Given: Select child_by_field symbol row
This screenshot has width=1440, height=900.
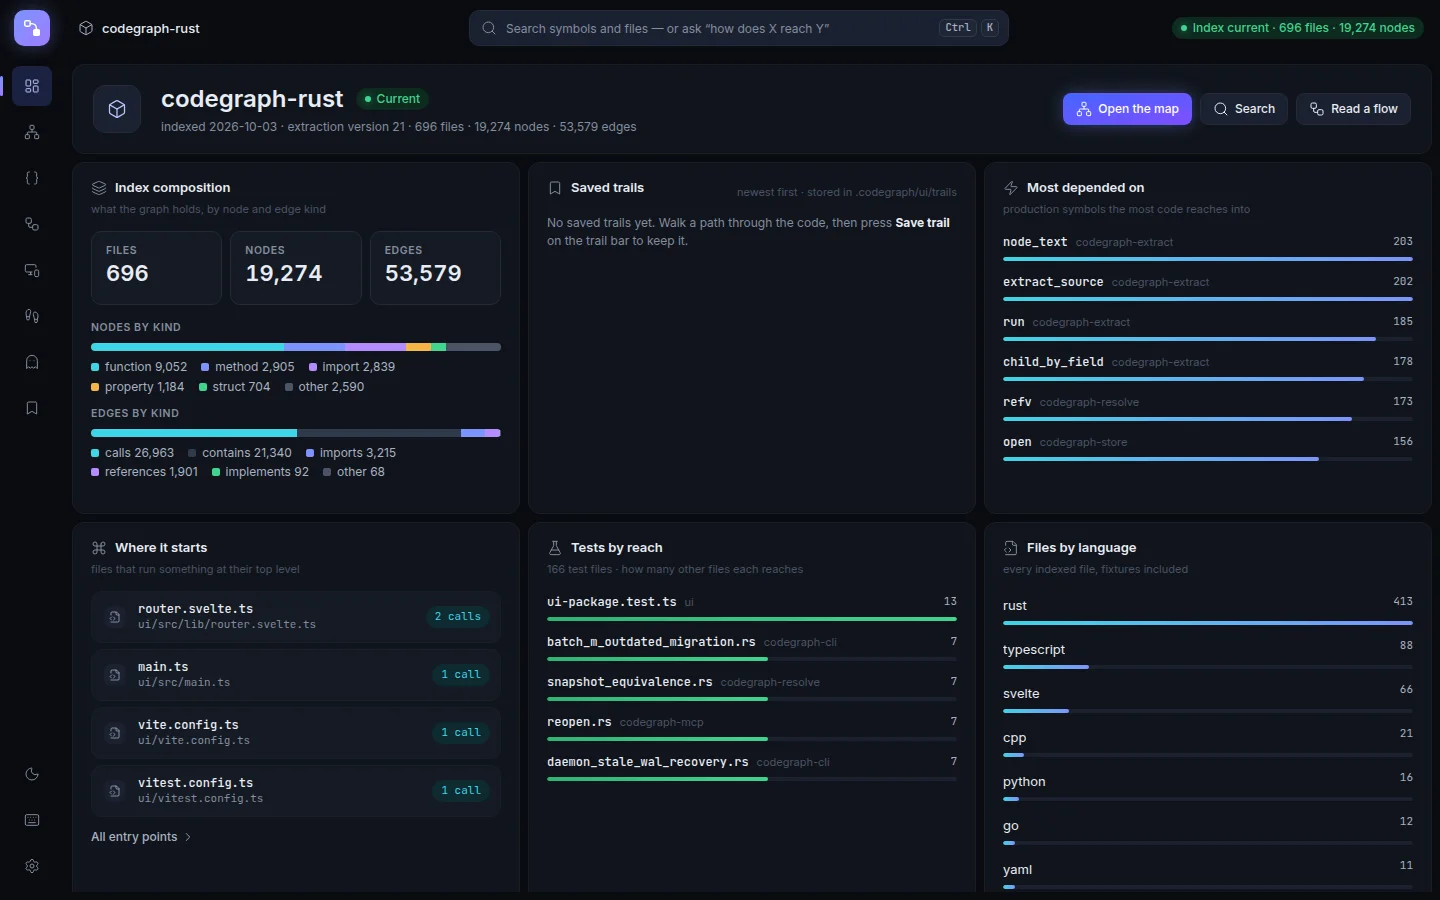Looking at the screenshot, I should tap(1208, 367).
